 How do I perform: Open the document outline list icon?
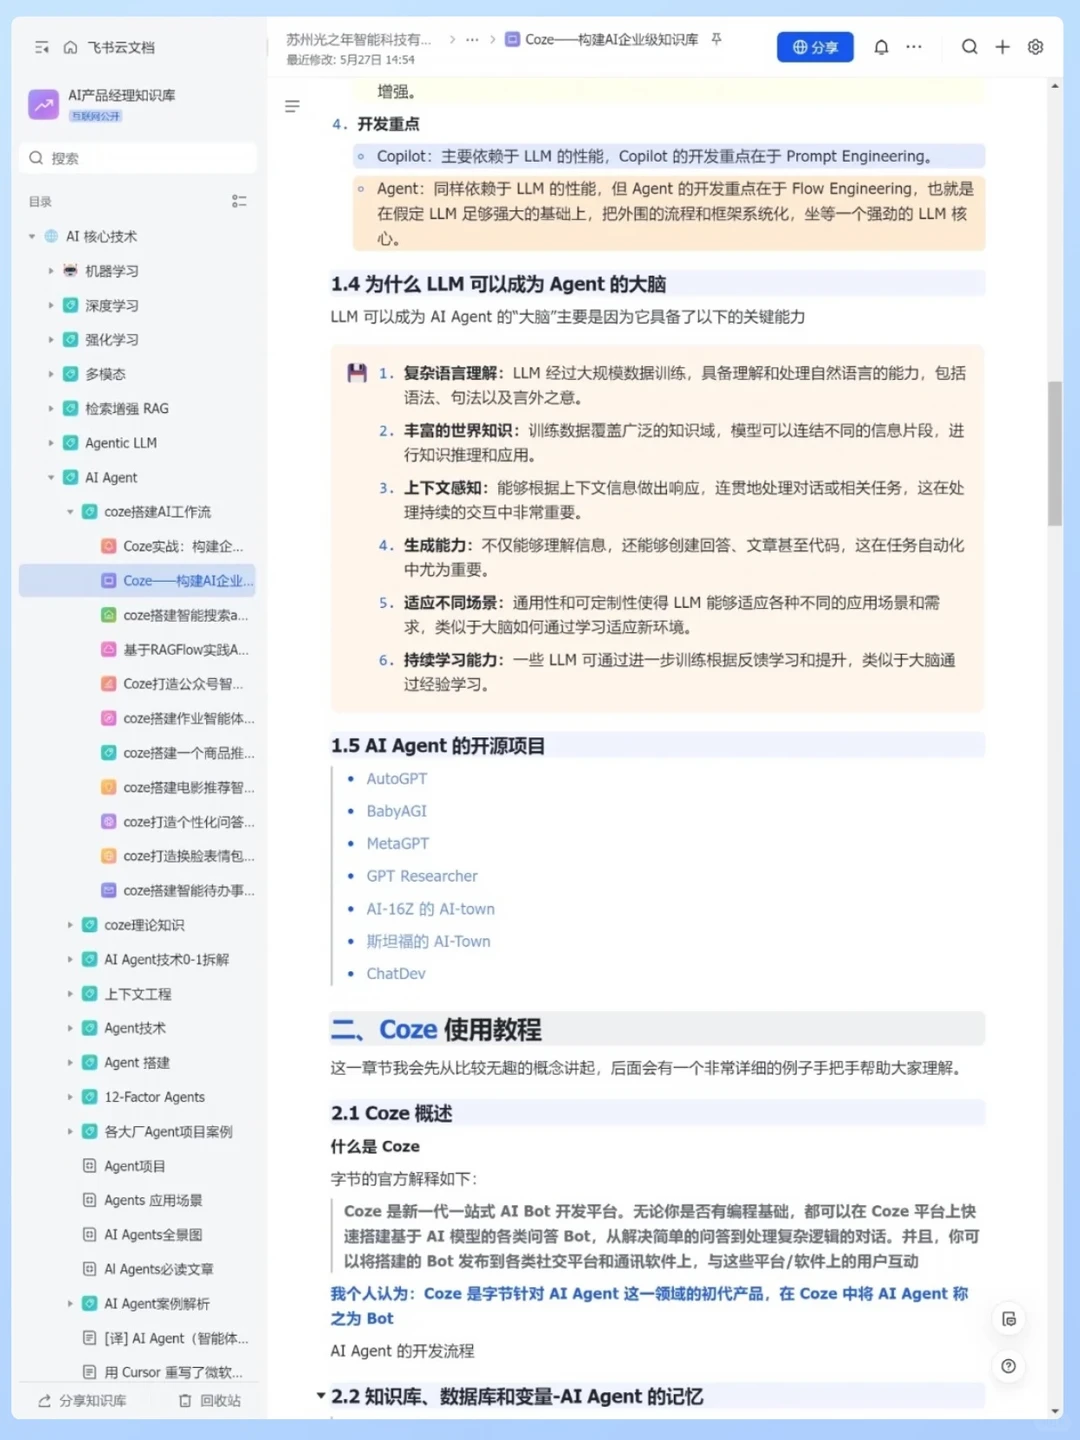(292, 106)
